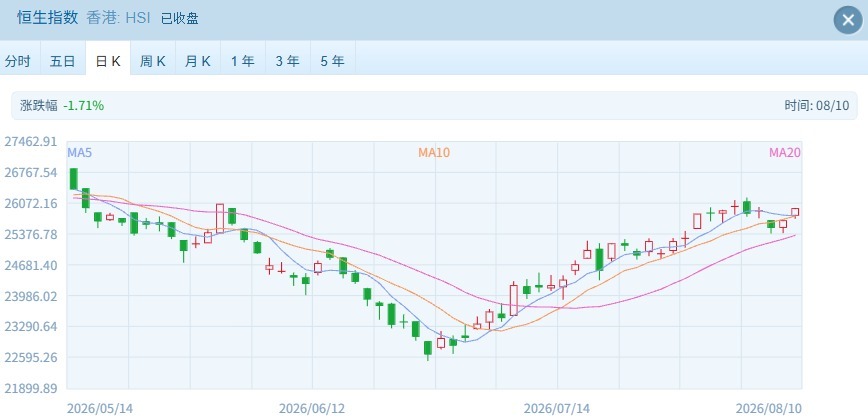Viewport: 868px width, 418px height.
Task: Switch to 周K weekly candles
Action: point(153,61)
